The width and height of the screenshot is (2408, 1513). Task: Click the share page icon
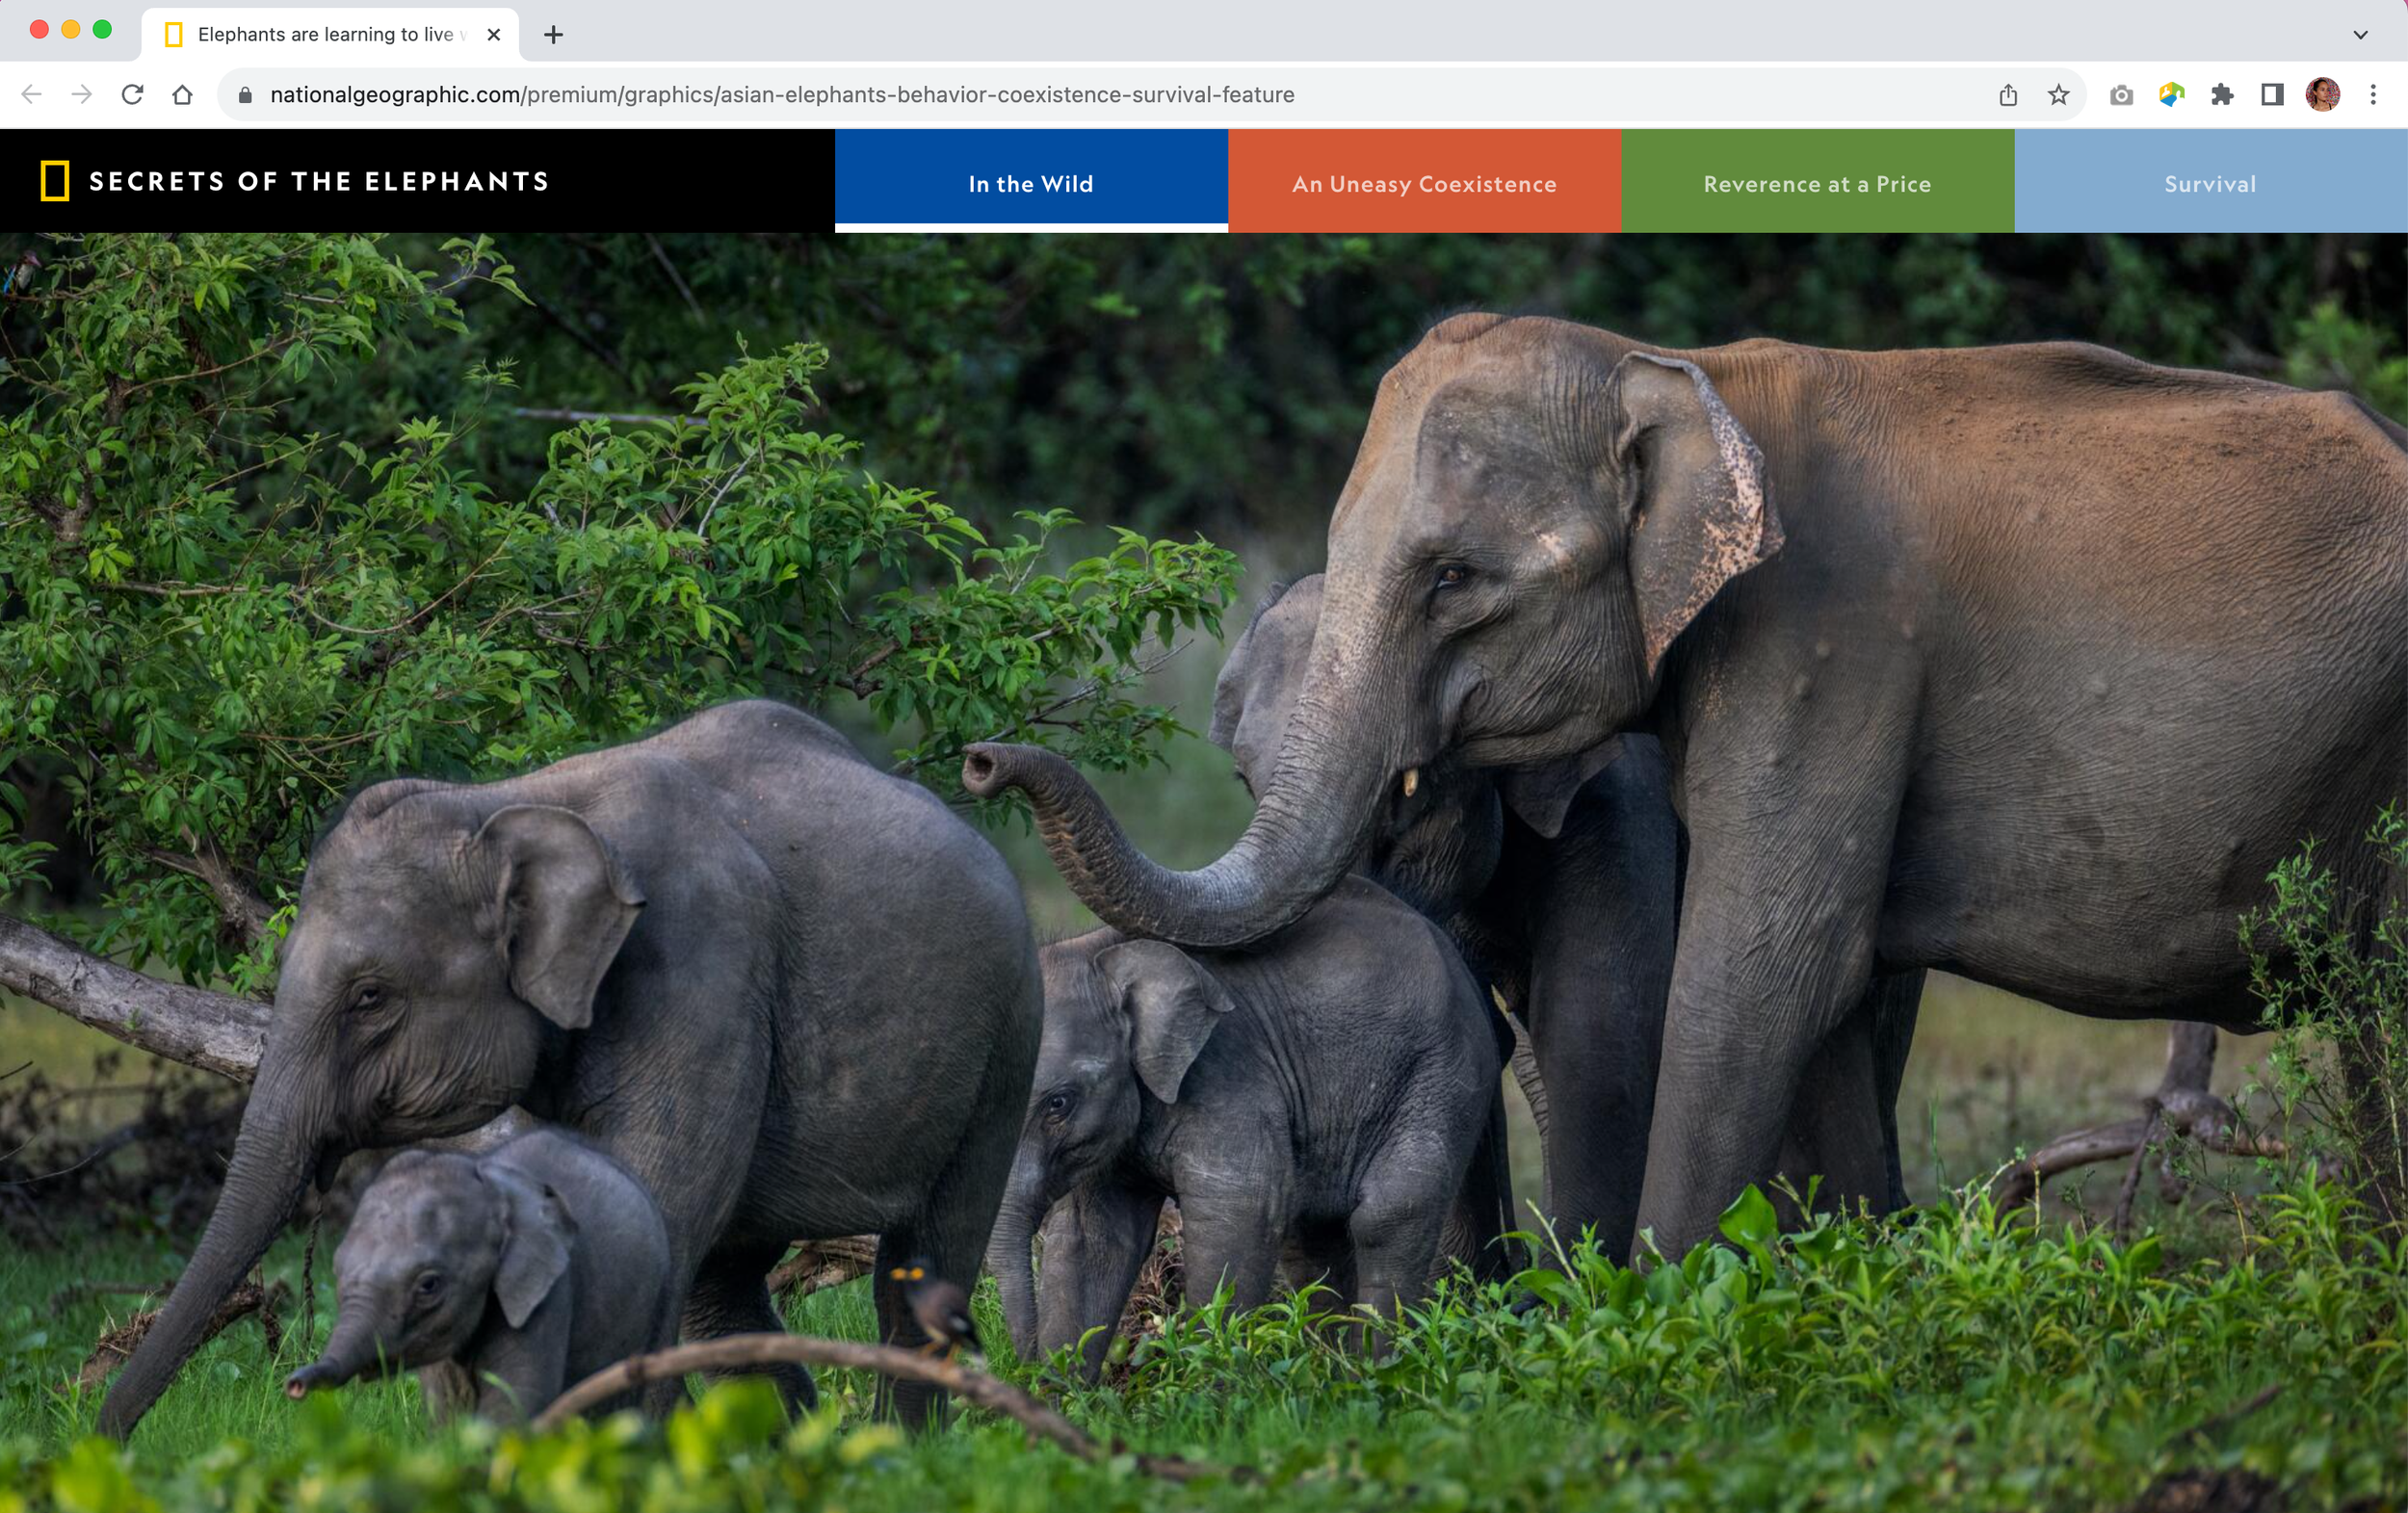coord(2008,95)
